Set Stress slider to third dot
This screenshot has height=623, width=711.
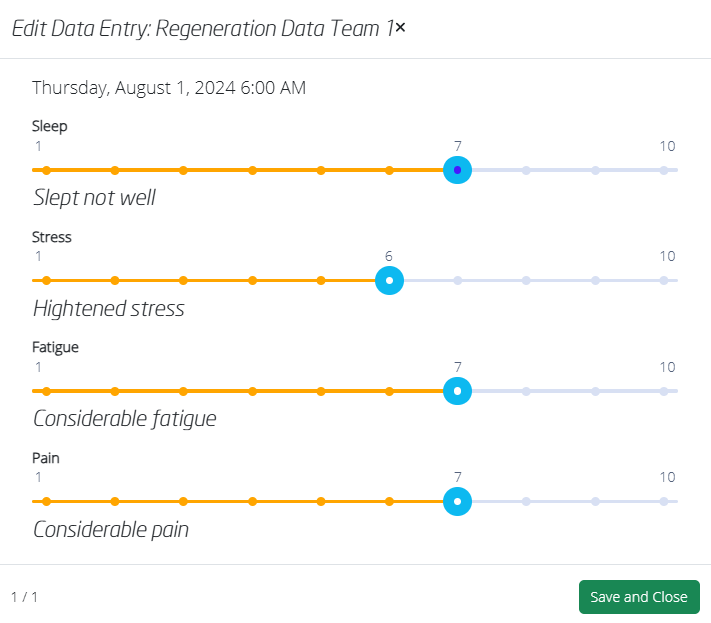(183, 281)
